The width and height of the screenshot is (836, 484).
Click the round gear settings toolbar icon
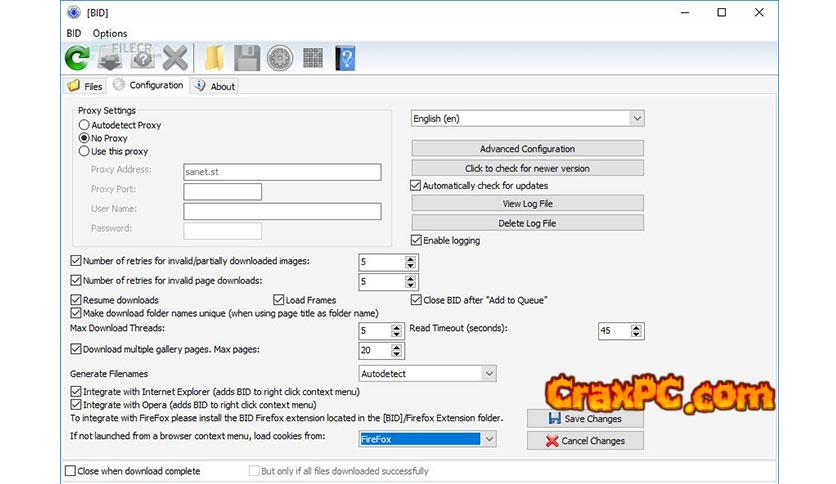[x=279, y=58]
